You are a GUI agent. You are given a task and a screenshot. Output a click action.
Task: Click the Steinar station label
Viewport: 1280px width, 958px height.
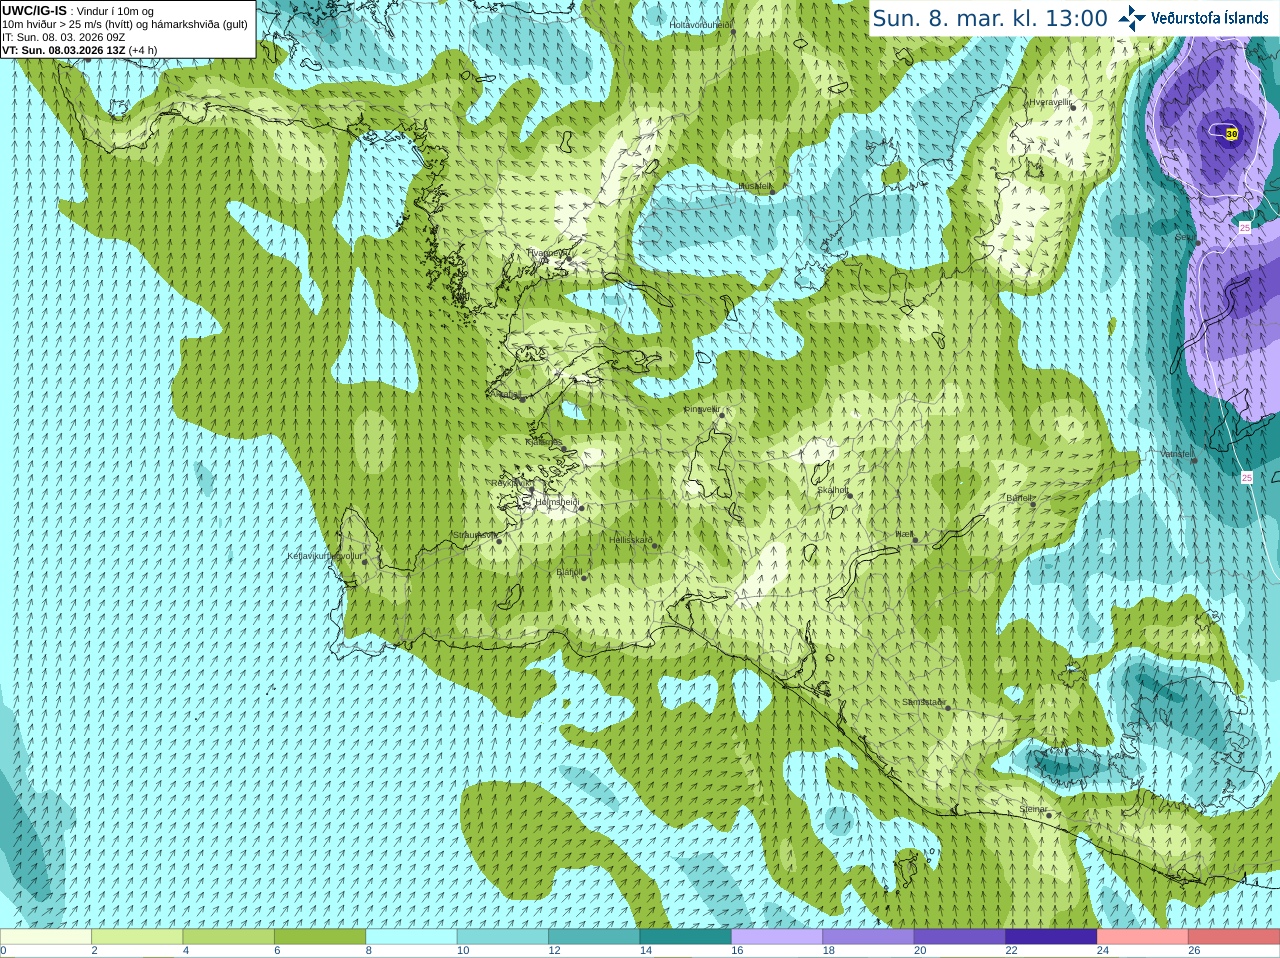point(1033,809)
